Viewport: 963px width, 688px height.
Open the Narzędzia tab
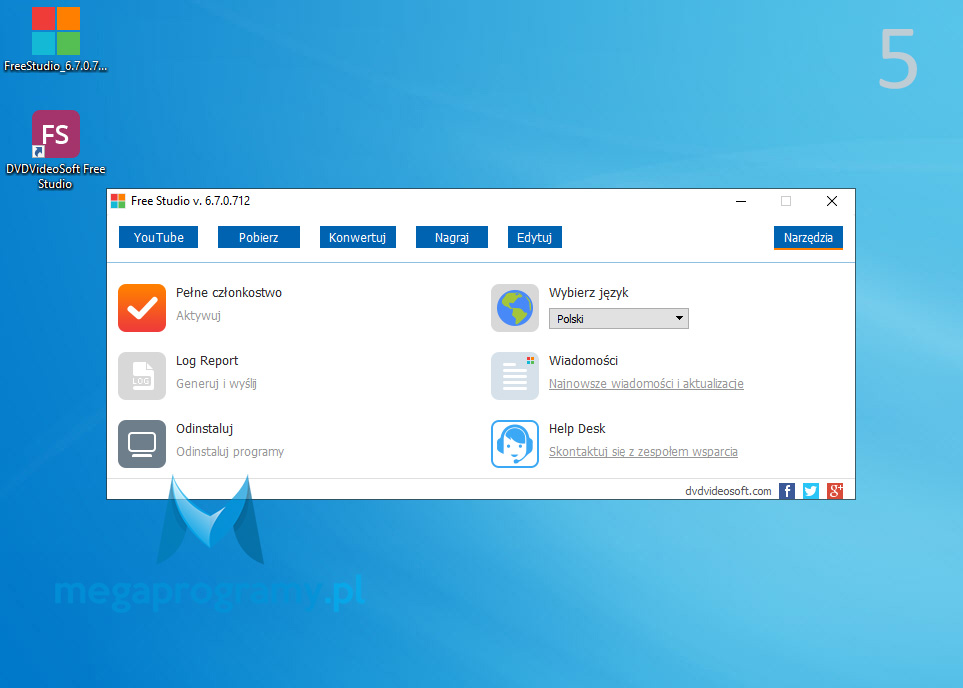pyautogui.click(x=808, y=238)
